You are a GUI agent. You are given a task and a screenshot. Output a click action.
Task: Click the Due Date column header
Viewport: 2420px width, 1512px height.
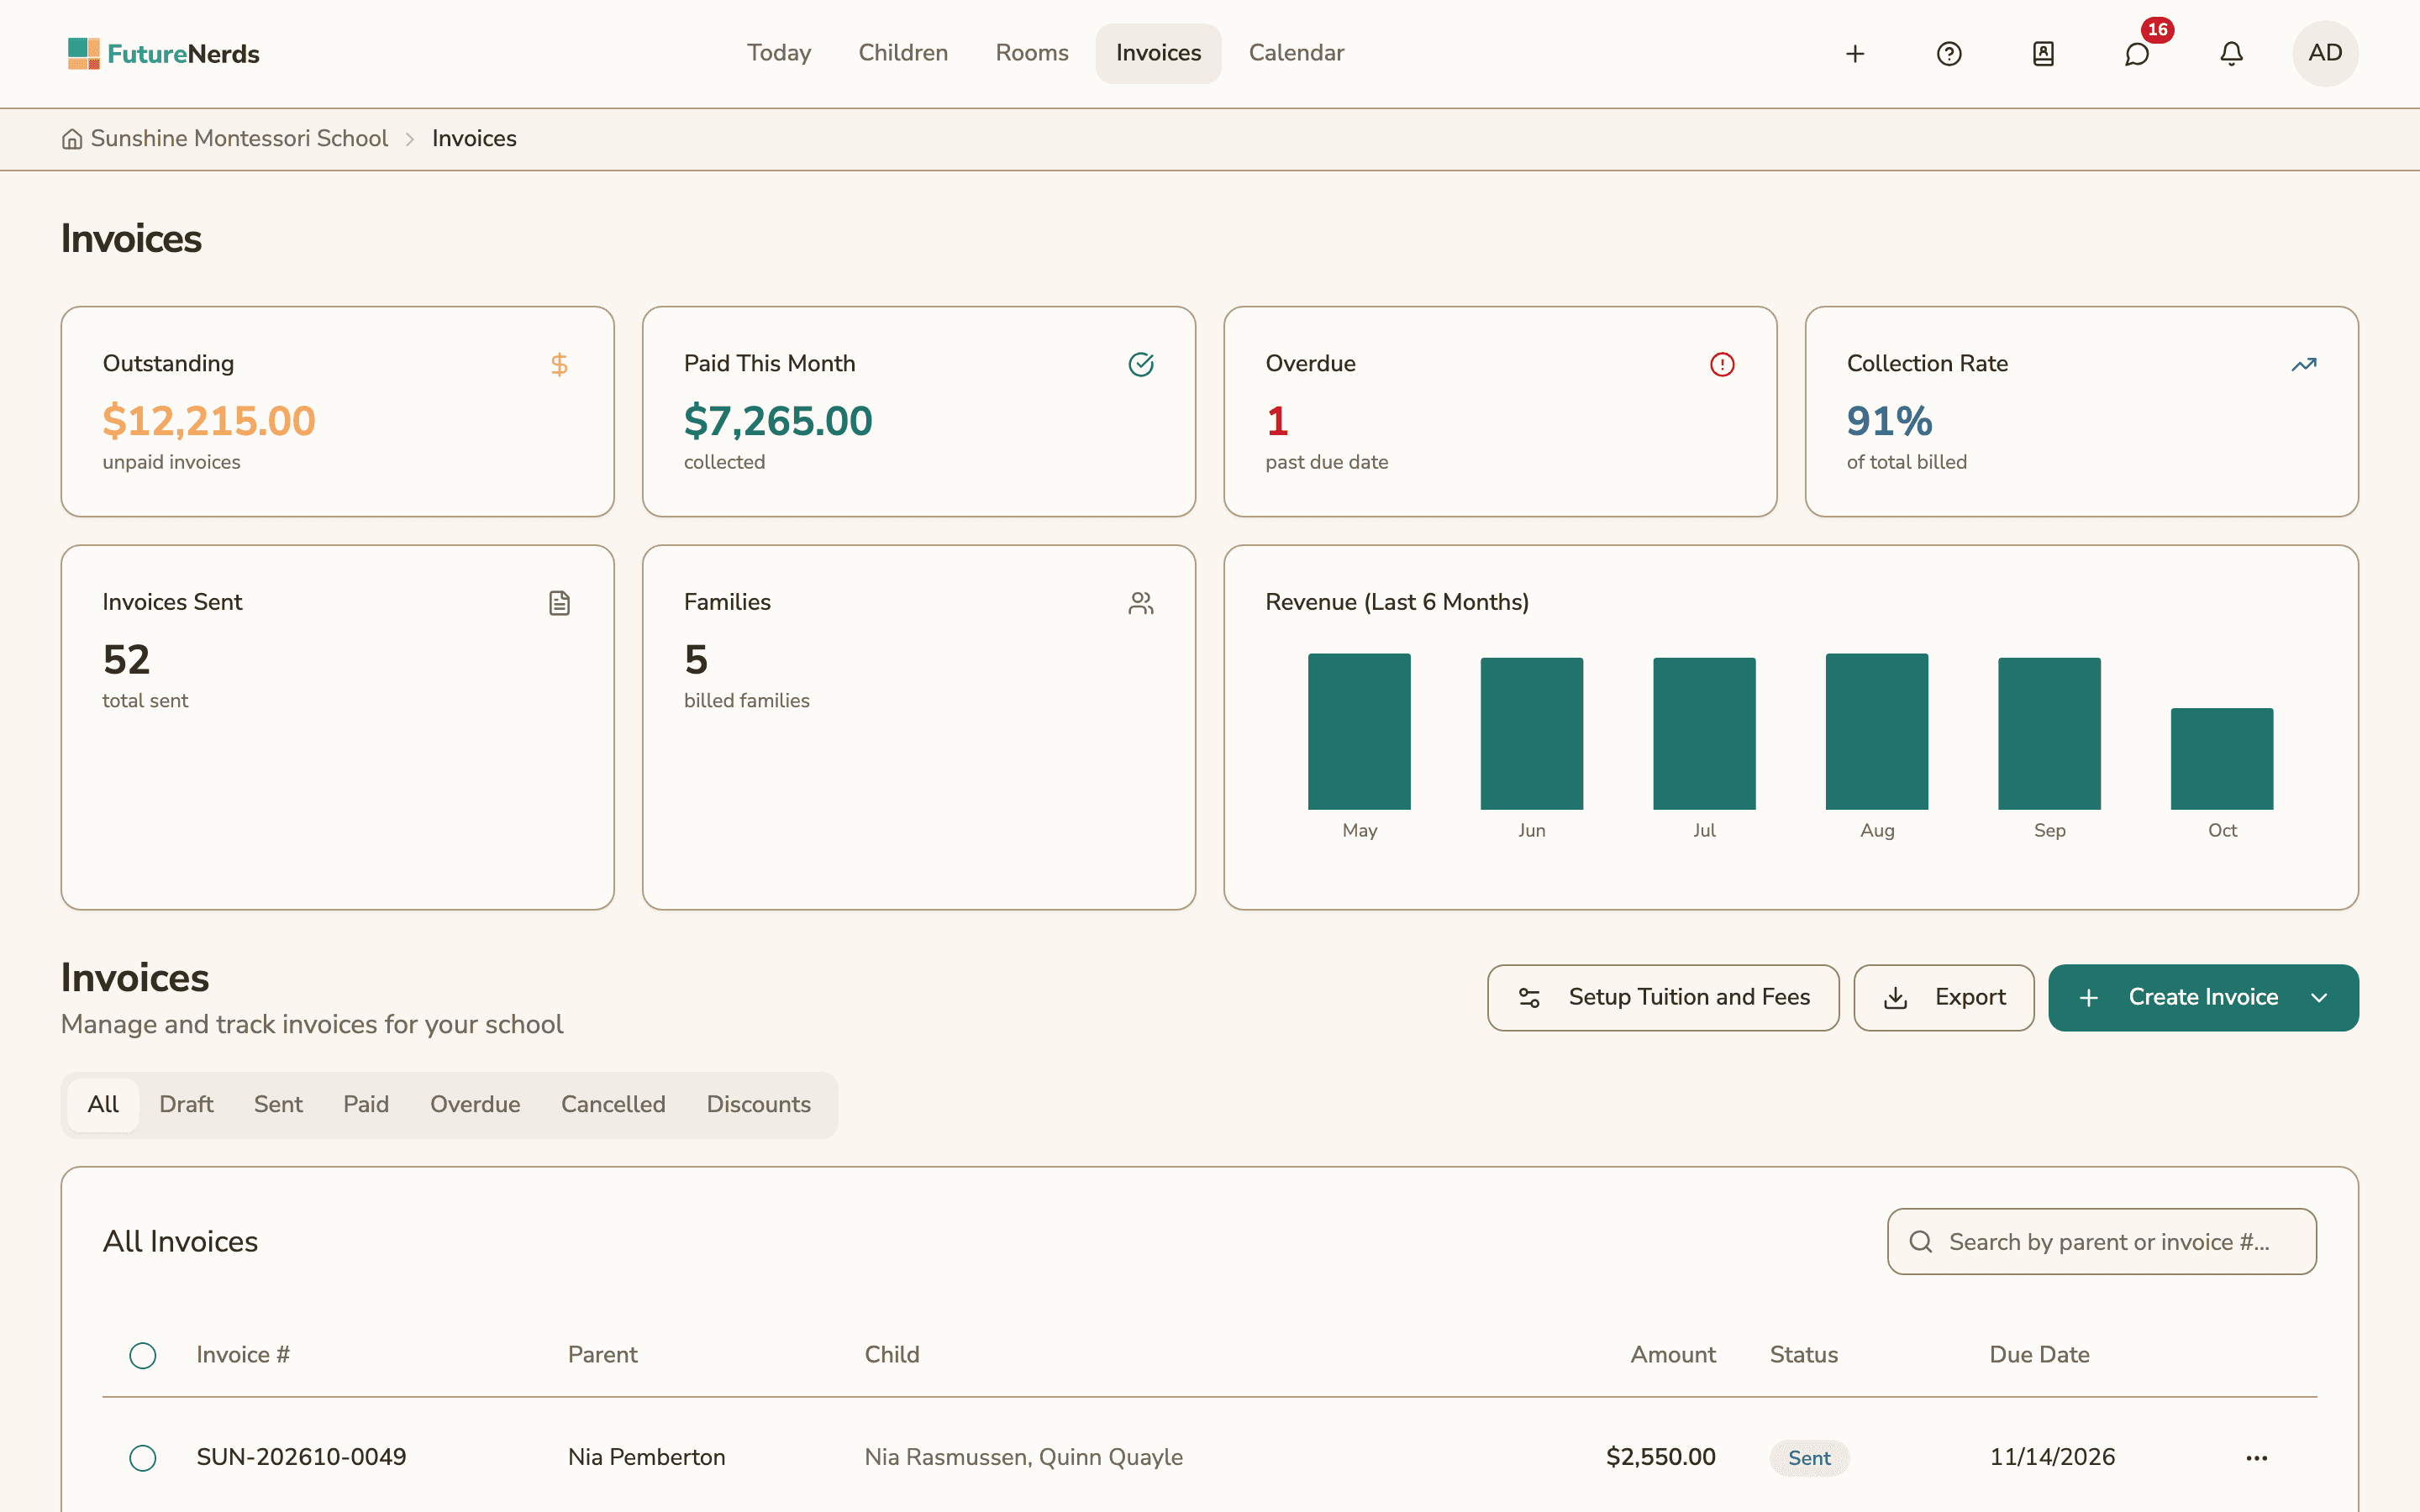(2039, 1355)
